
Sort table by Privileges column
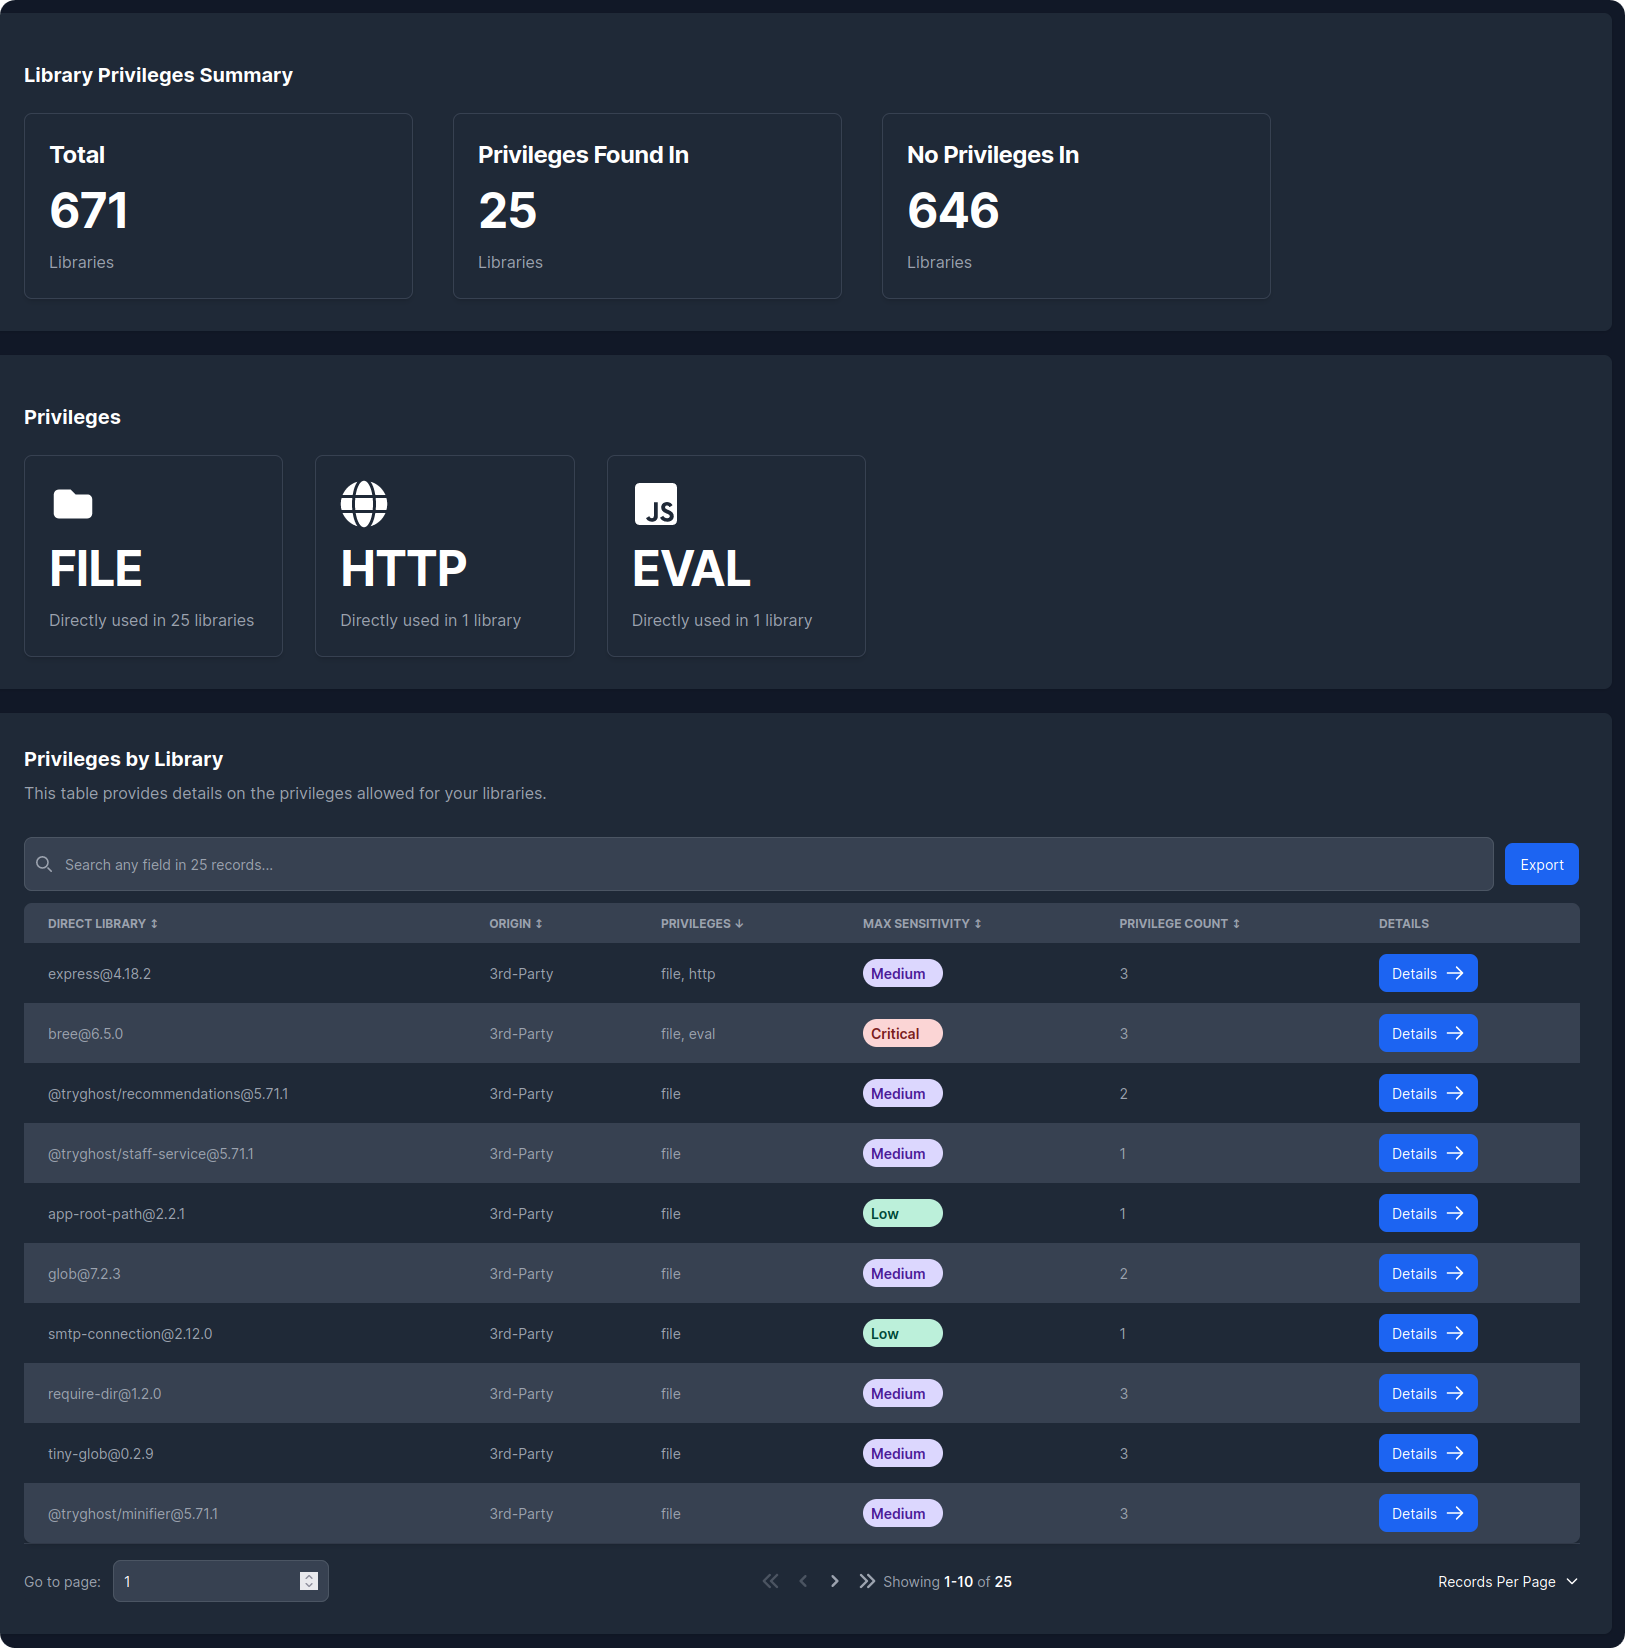(x=702, y=923)
